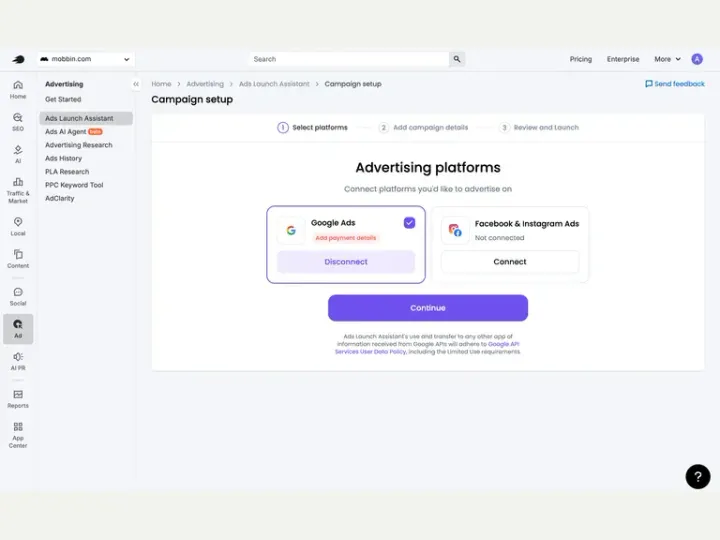
Task: Select the Ad section icon
Action: tap(18, 329)
